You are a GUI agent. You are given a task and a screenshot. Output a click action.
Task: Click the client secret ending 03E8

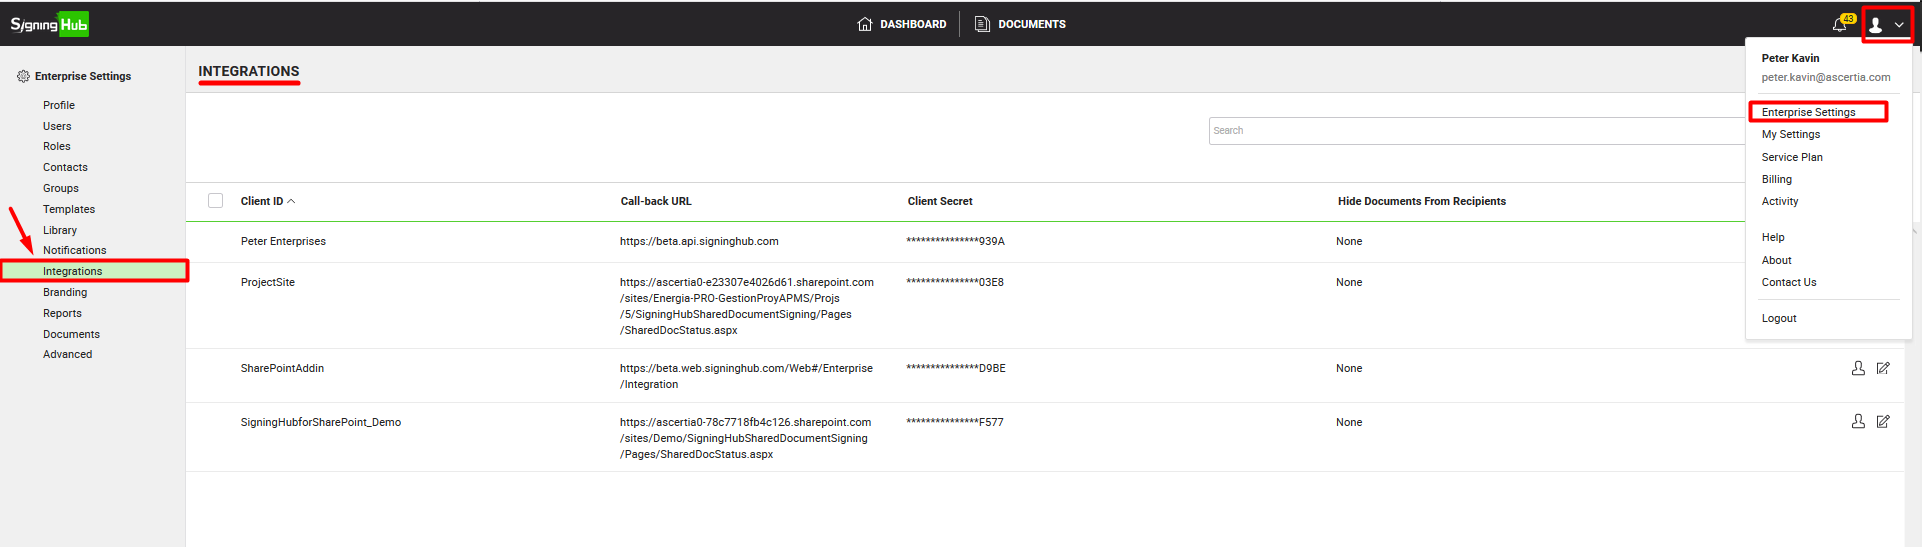[955, 282]
